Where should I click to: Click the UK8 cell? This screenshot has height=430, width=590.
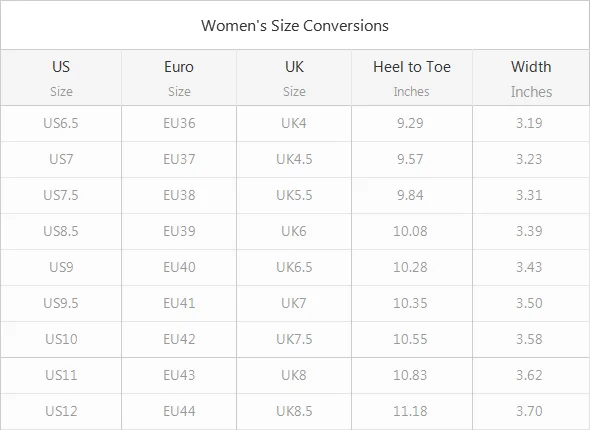pos(294,375)
